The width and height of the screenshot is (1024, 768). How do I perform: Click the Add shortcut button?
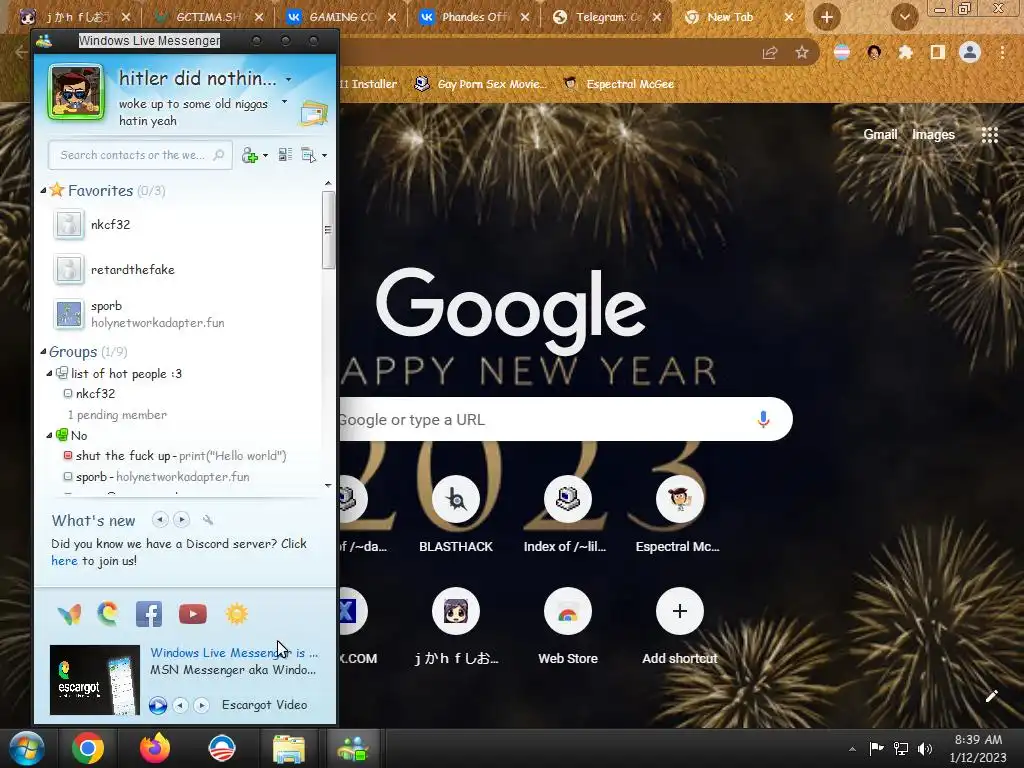679,628
